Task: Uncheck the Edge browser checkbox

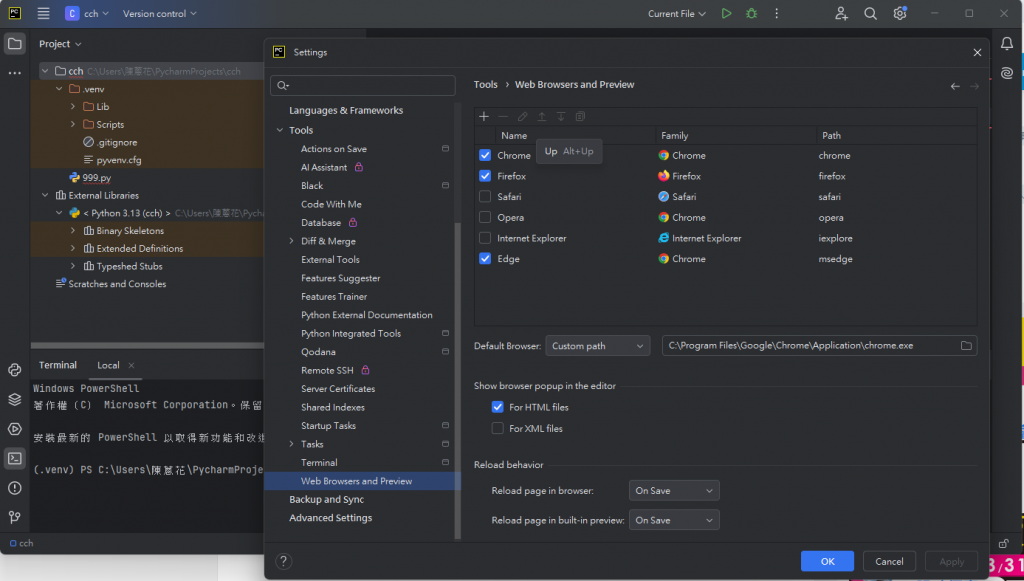Action: click(485, 259)
